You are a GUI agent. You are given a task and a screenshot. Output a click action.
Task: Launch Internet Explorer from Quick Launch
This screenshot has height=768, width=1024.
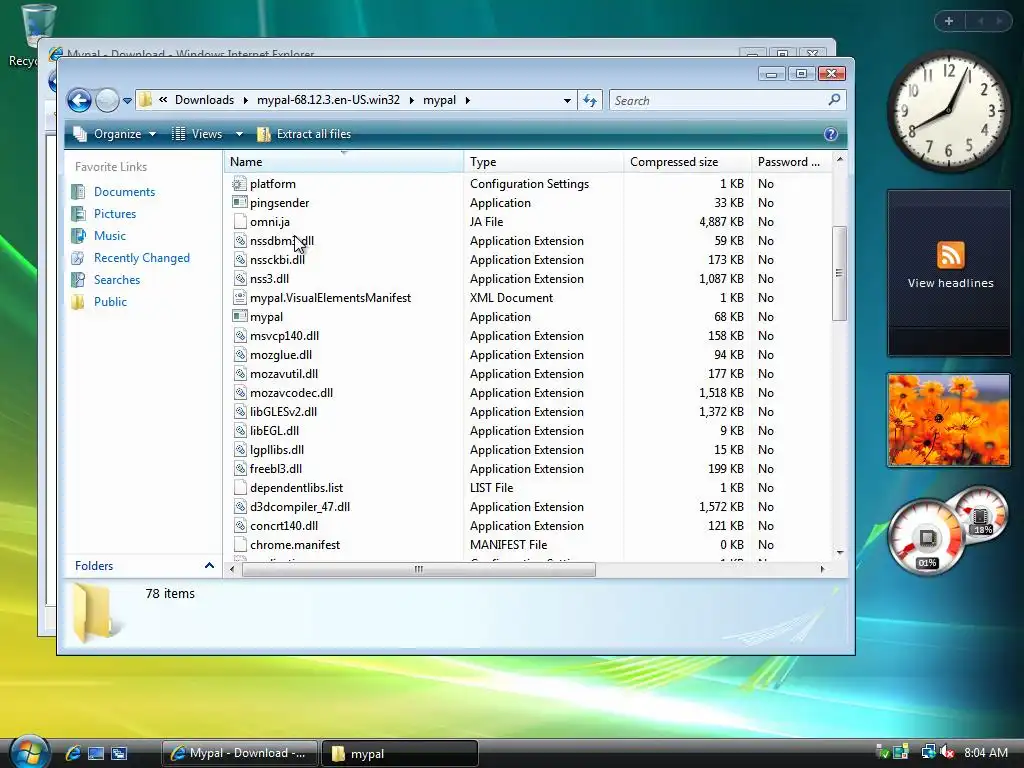pos(72,753)
